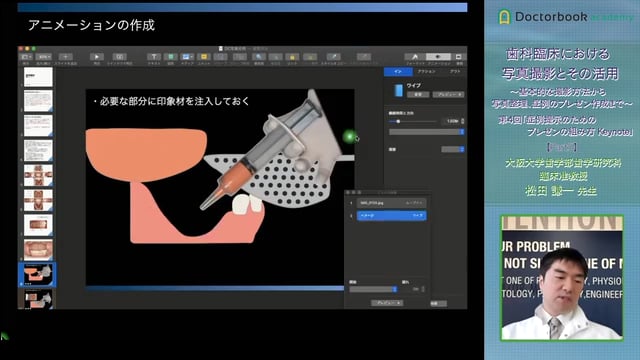Select slide 7 thumbnail in navigator

[38, 225]
